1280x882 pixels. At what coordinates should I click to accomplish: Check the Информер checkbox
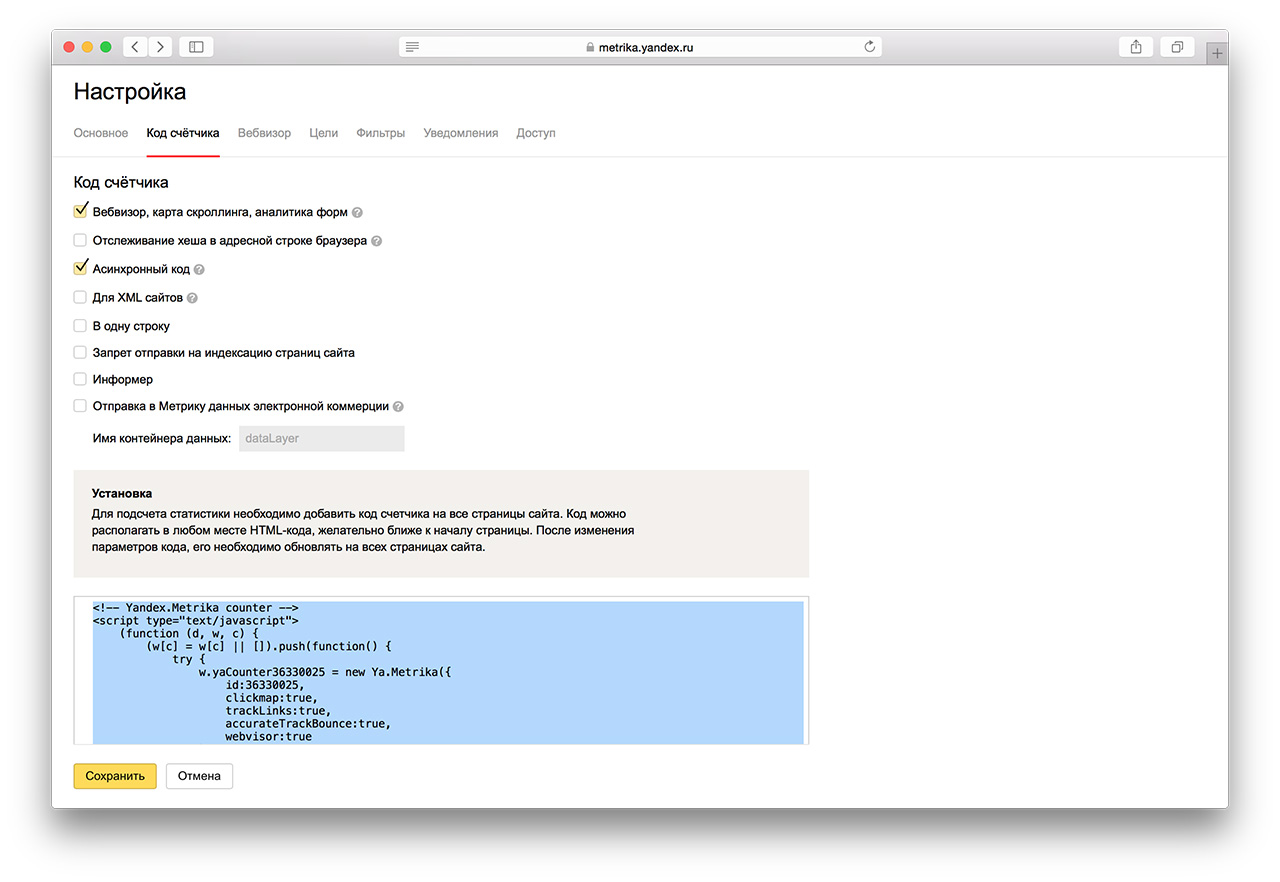click(80, 380)
